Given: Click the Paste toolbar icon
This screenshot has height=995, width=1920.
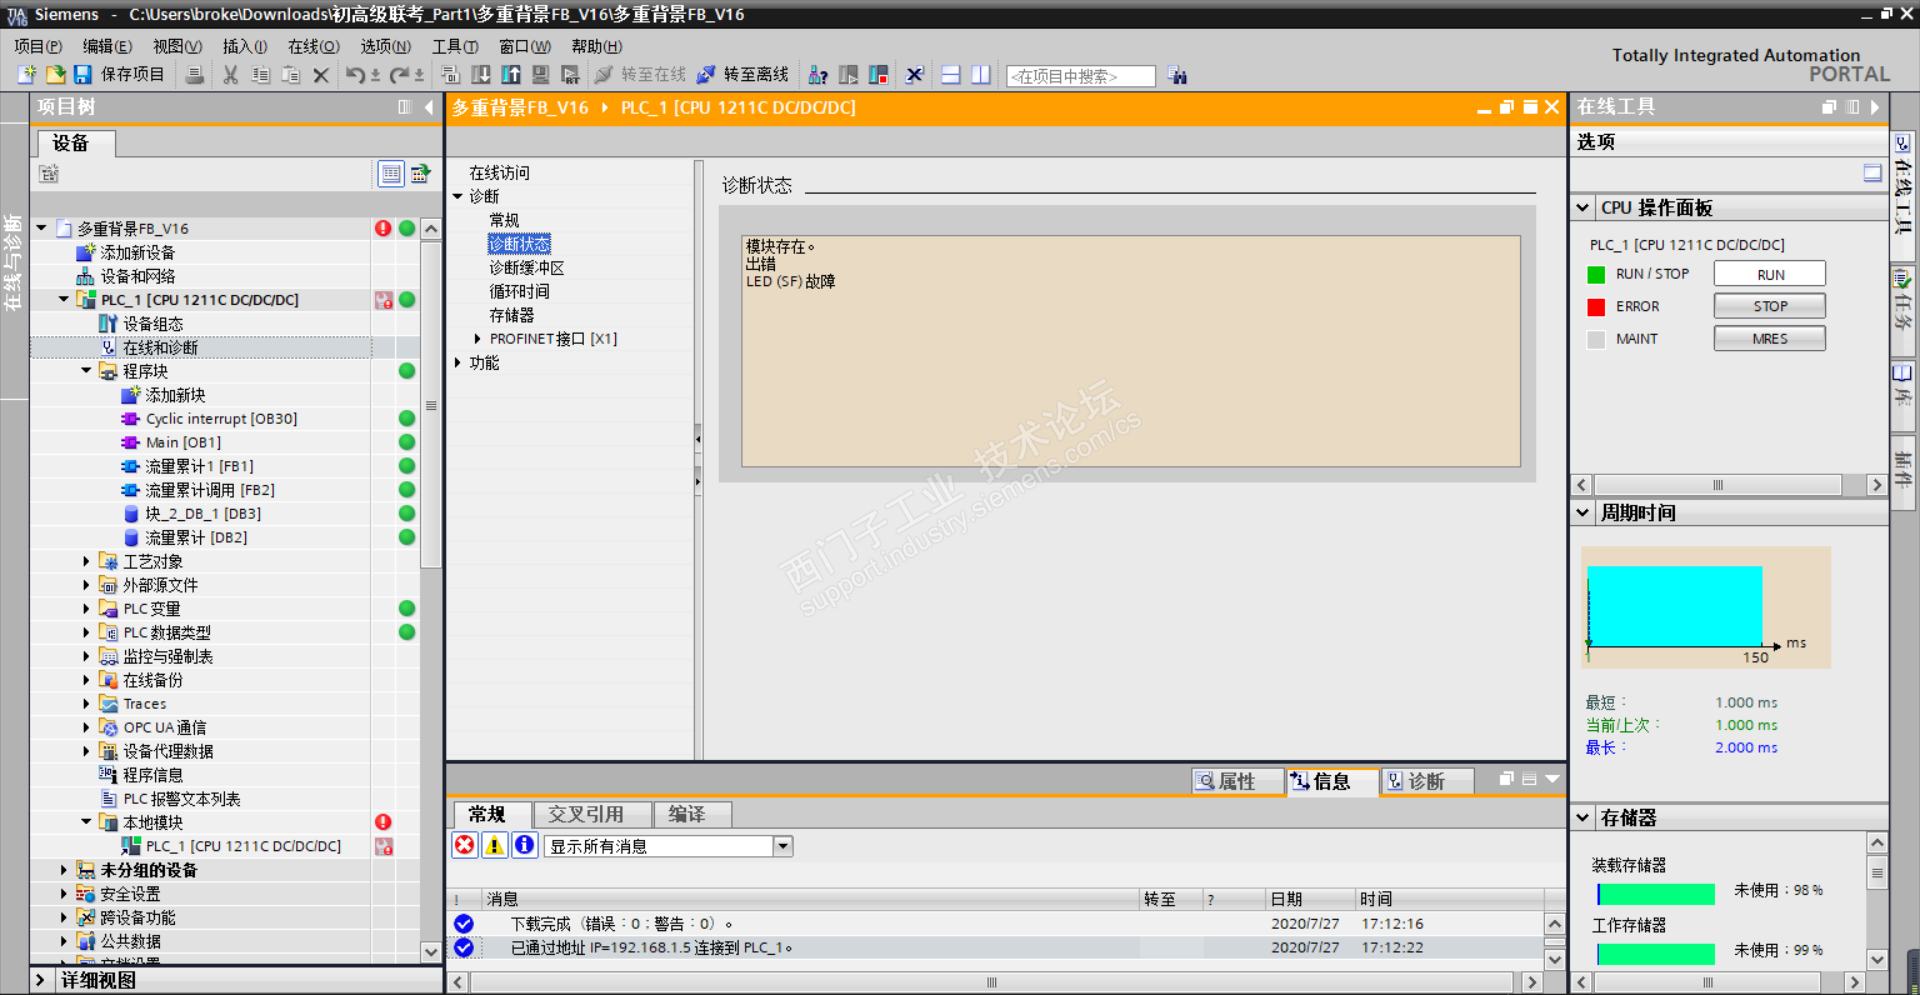Looking at the screenshot, I should 291,75.
